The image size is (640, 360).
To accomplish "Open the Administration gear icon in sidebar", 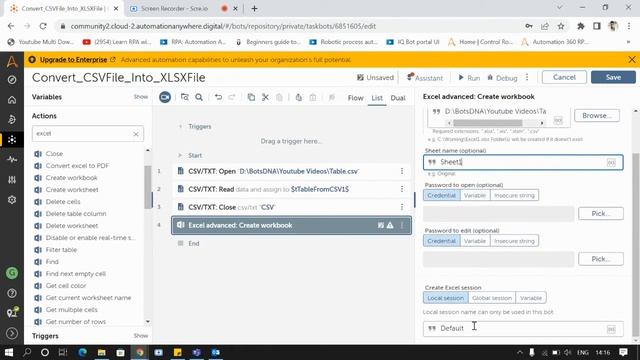I will pos(12,200).
